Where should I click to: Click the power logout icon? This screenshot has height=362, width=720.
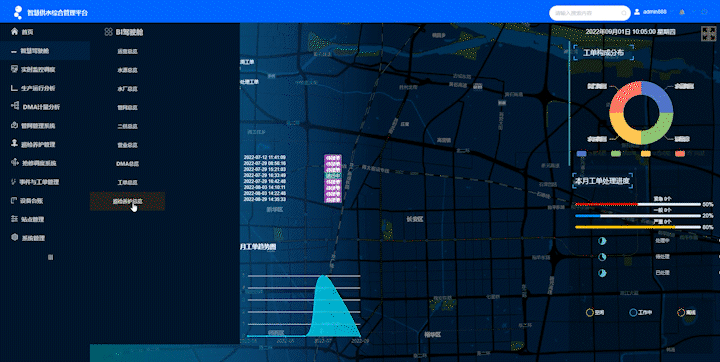point(704,12)
